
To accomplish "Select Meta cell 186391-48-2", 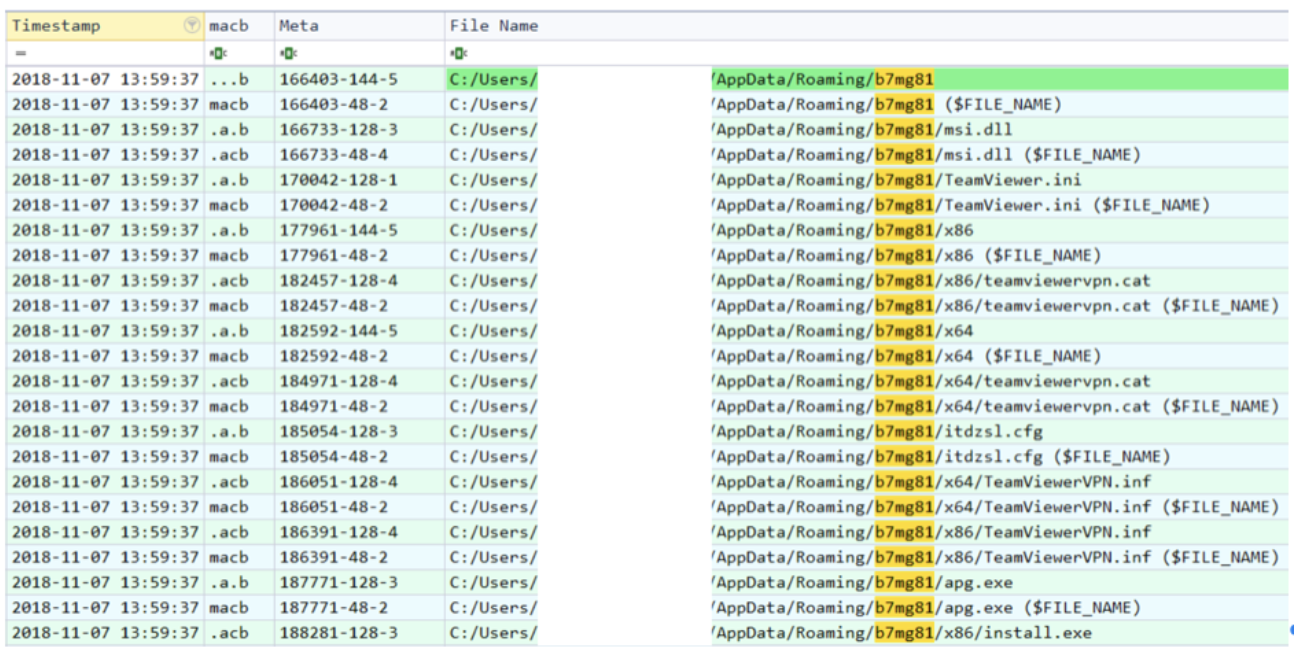I will point(360,557).
